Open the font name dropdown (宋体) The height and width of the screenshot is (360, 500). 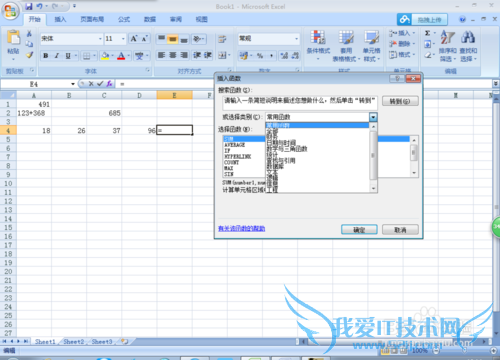(100, 39)
